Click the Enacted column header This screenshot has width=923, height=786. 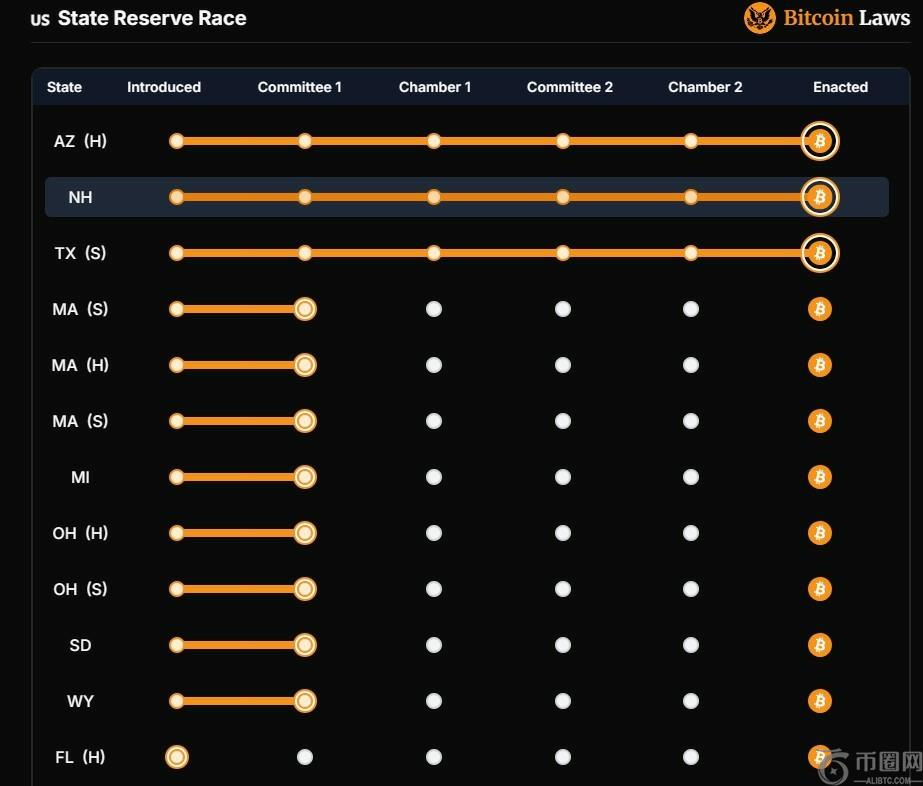click(x=840, y=87)
